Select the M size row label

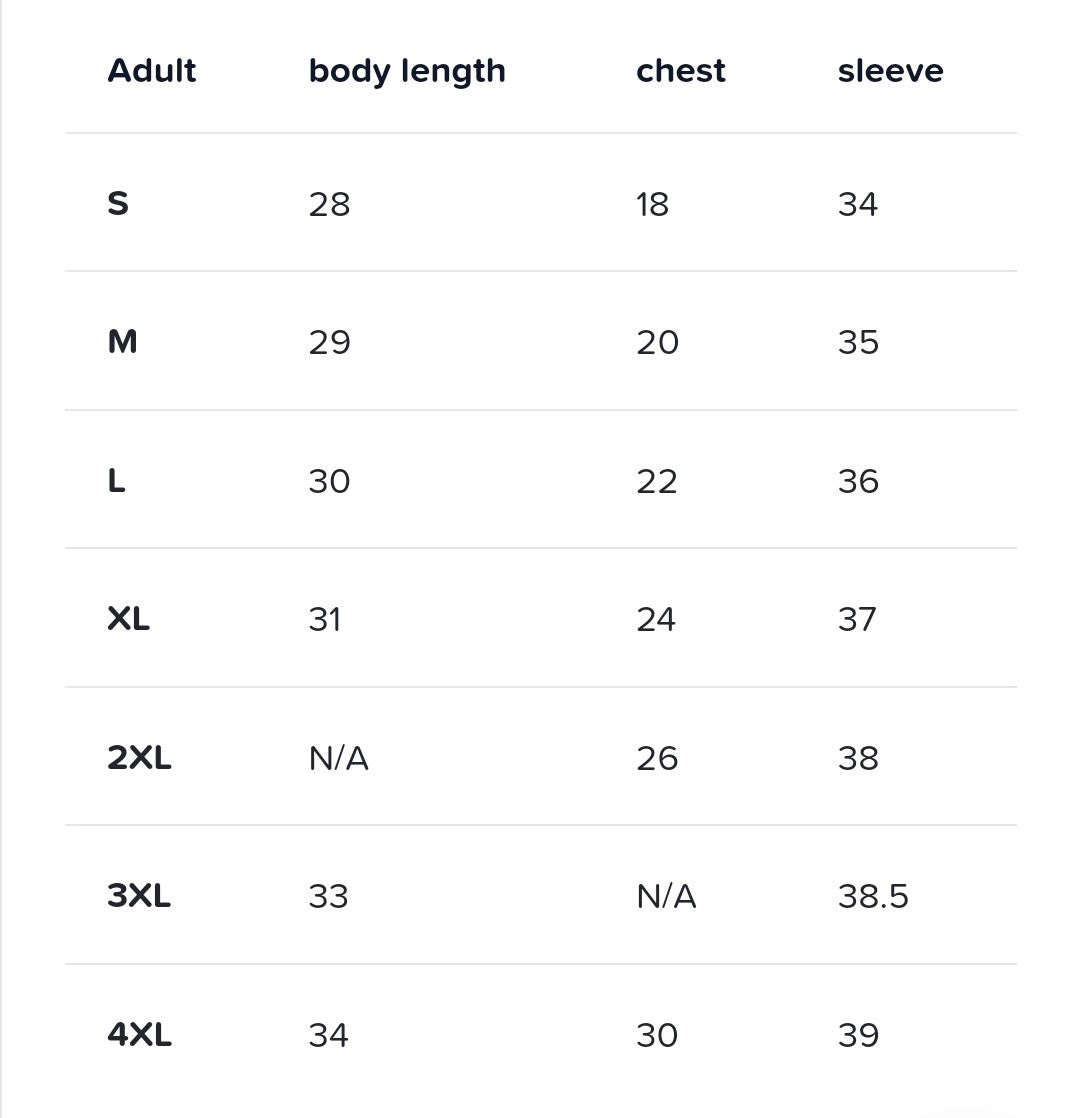coord(122,342)
